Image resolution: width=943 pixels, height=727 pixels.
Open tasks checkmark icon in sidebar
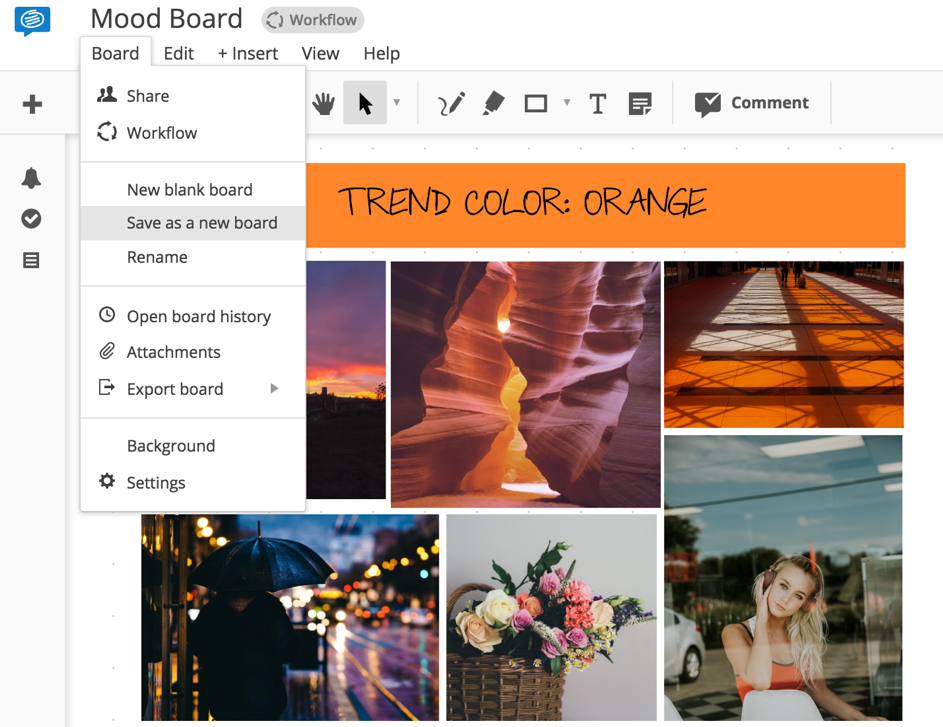tap(31, 219)
